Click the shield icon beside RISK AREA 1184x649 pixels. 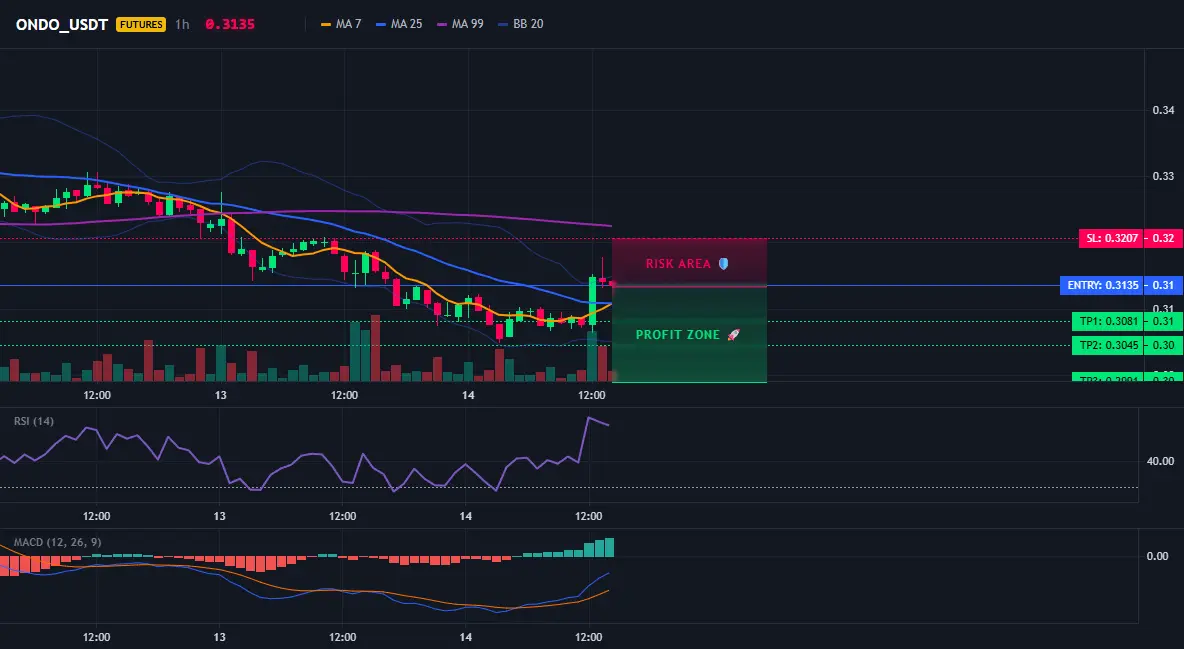point(723,264)
